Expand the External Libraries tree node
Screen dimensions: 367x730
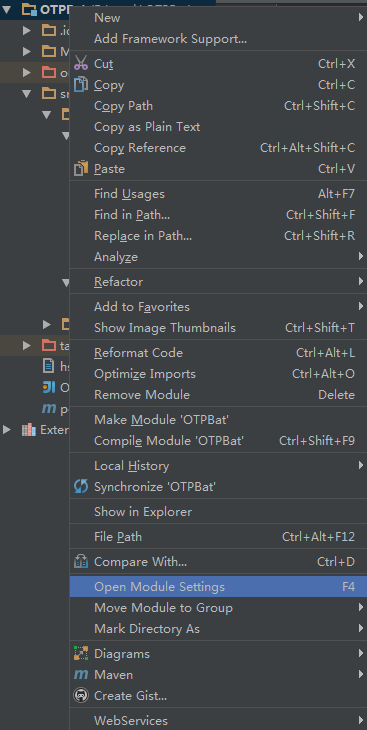[x=6, y=429]
